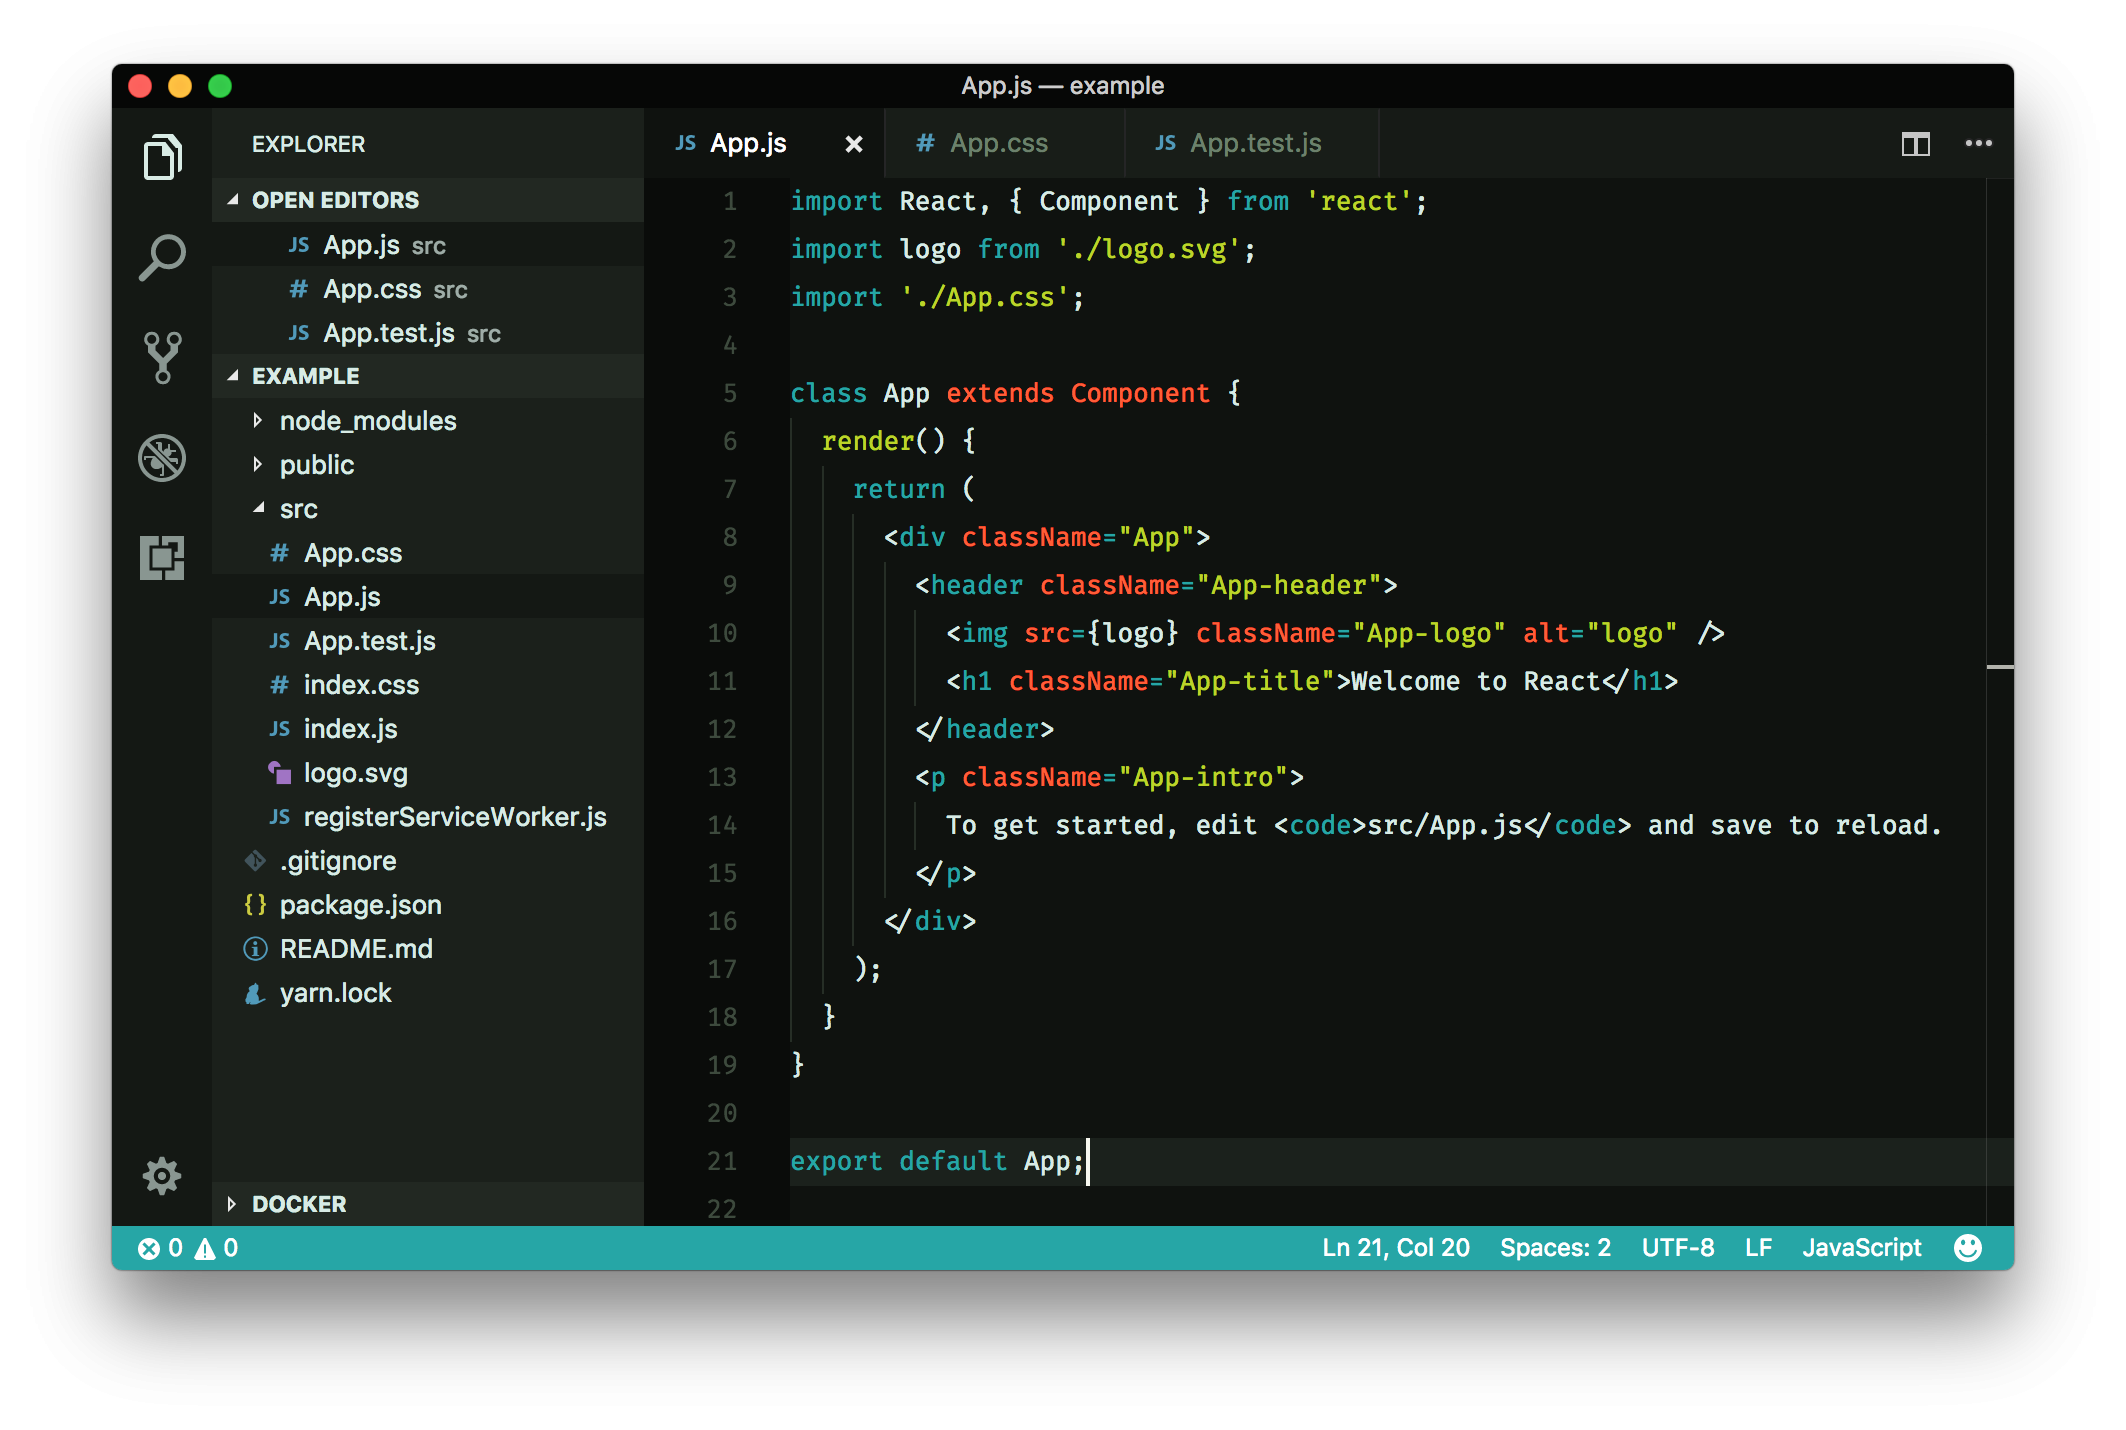
Task: Open the Search view icon
Action: coord(162,257)
